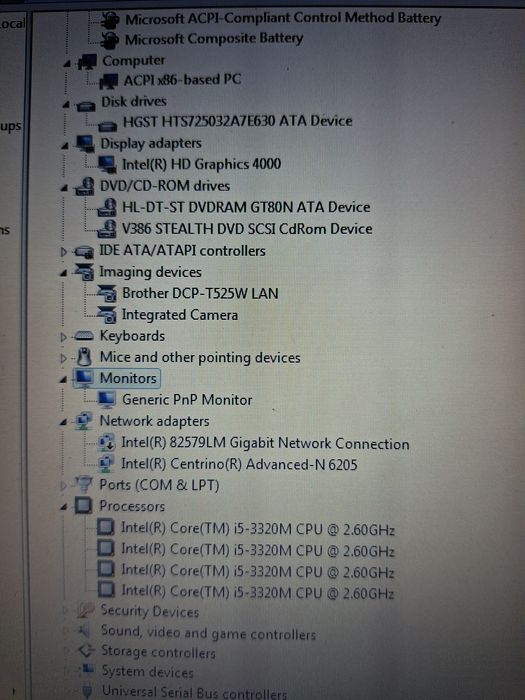
Task: Expand Mice and other pointing devices
Action: pos(63,358)
